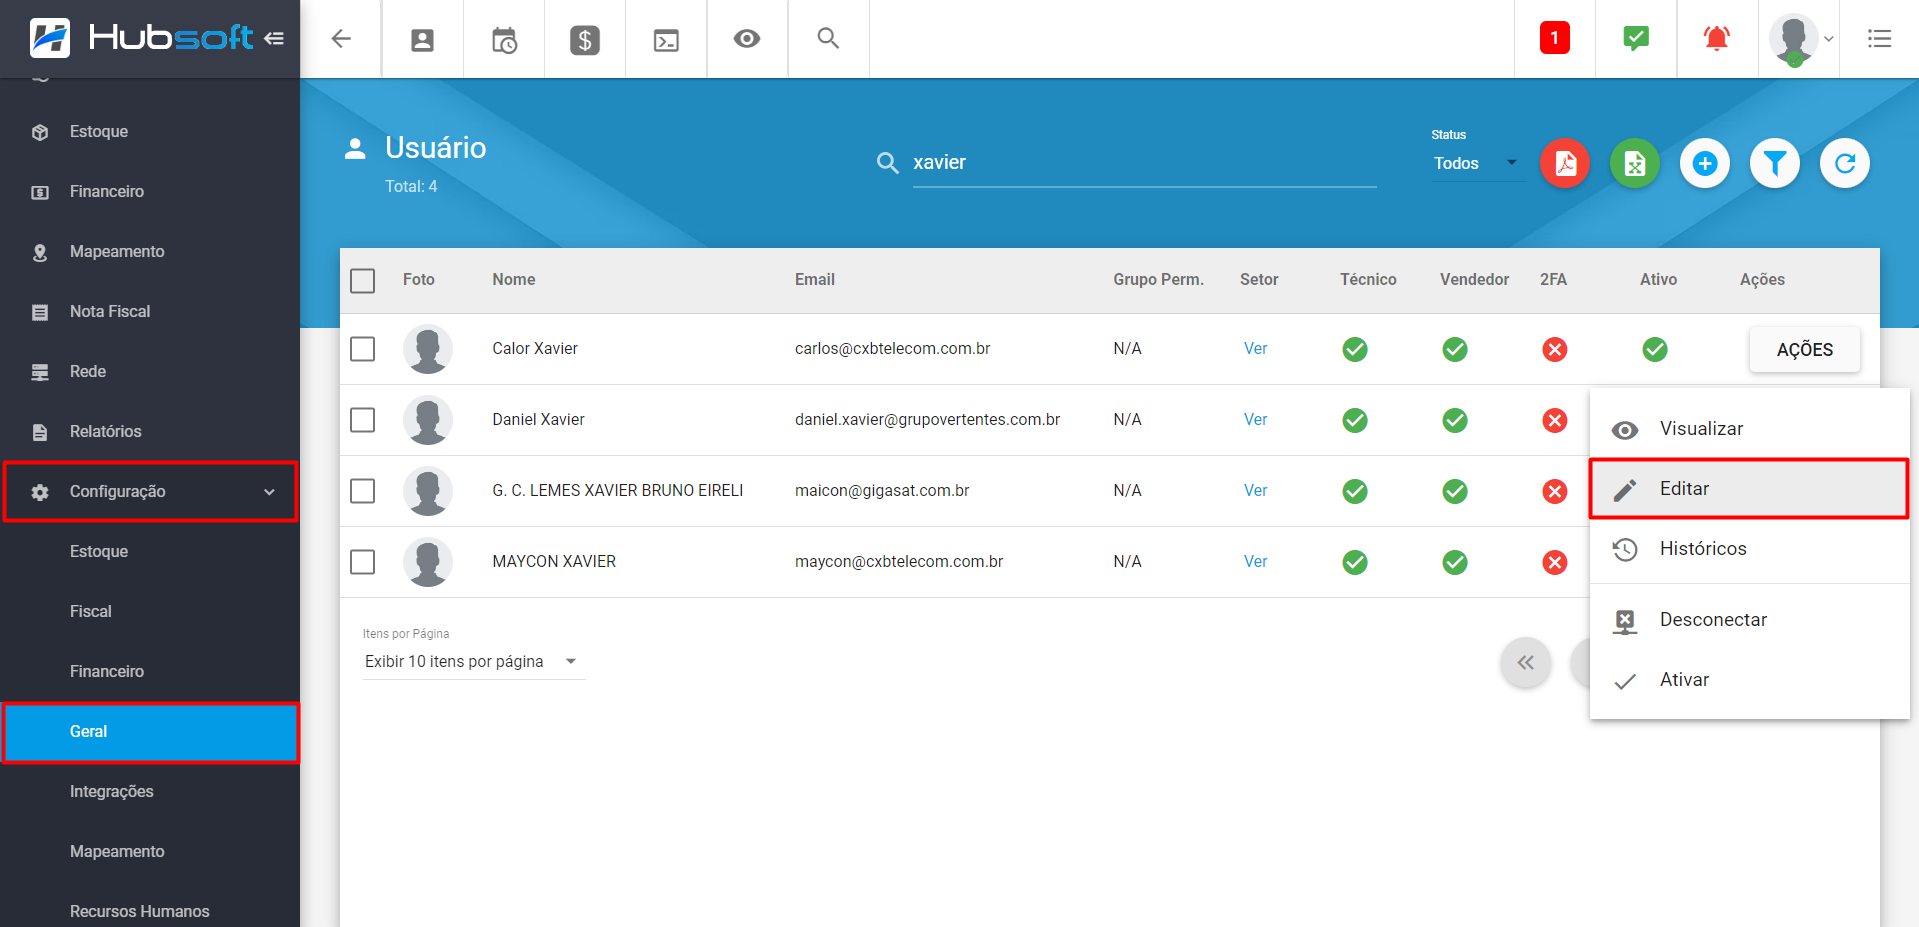Click Ver setor link for MAYCON XAVIER
Image resolution: width=1919 pixels, height=927 pixels.
tap(1255, 562)
